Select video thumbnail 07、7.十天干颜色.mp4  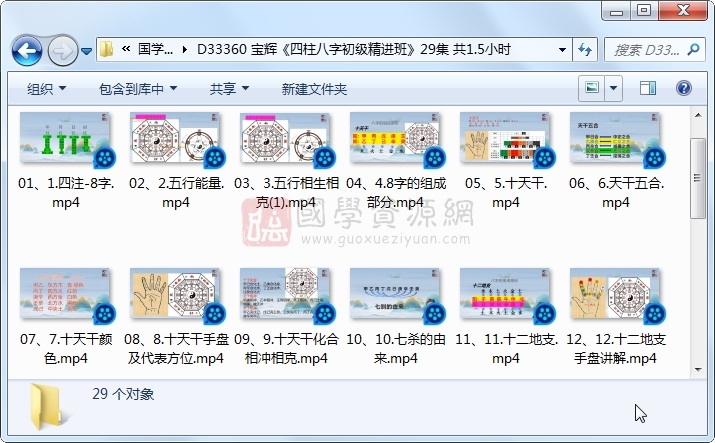(66, 295)
